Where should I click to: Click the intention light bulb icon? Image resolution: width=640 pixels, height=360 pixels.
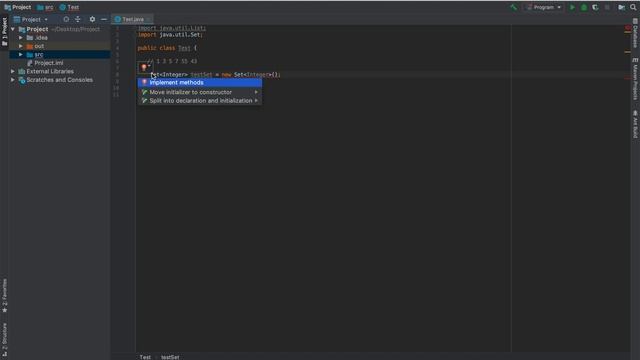(x=144, y=67)
